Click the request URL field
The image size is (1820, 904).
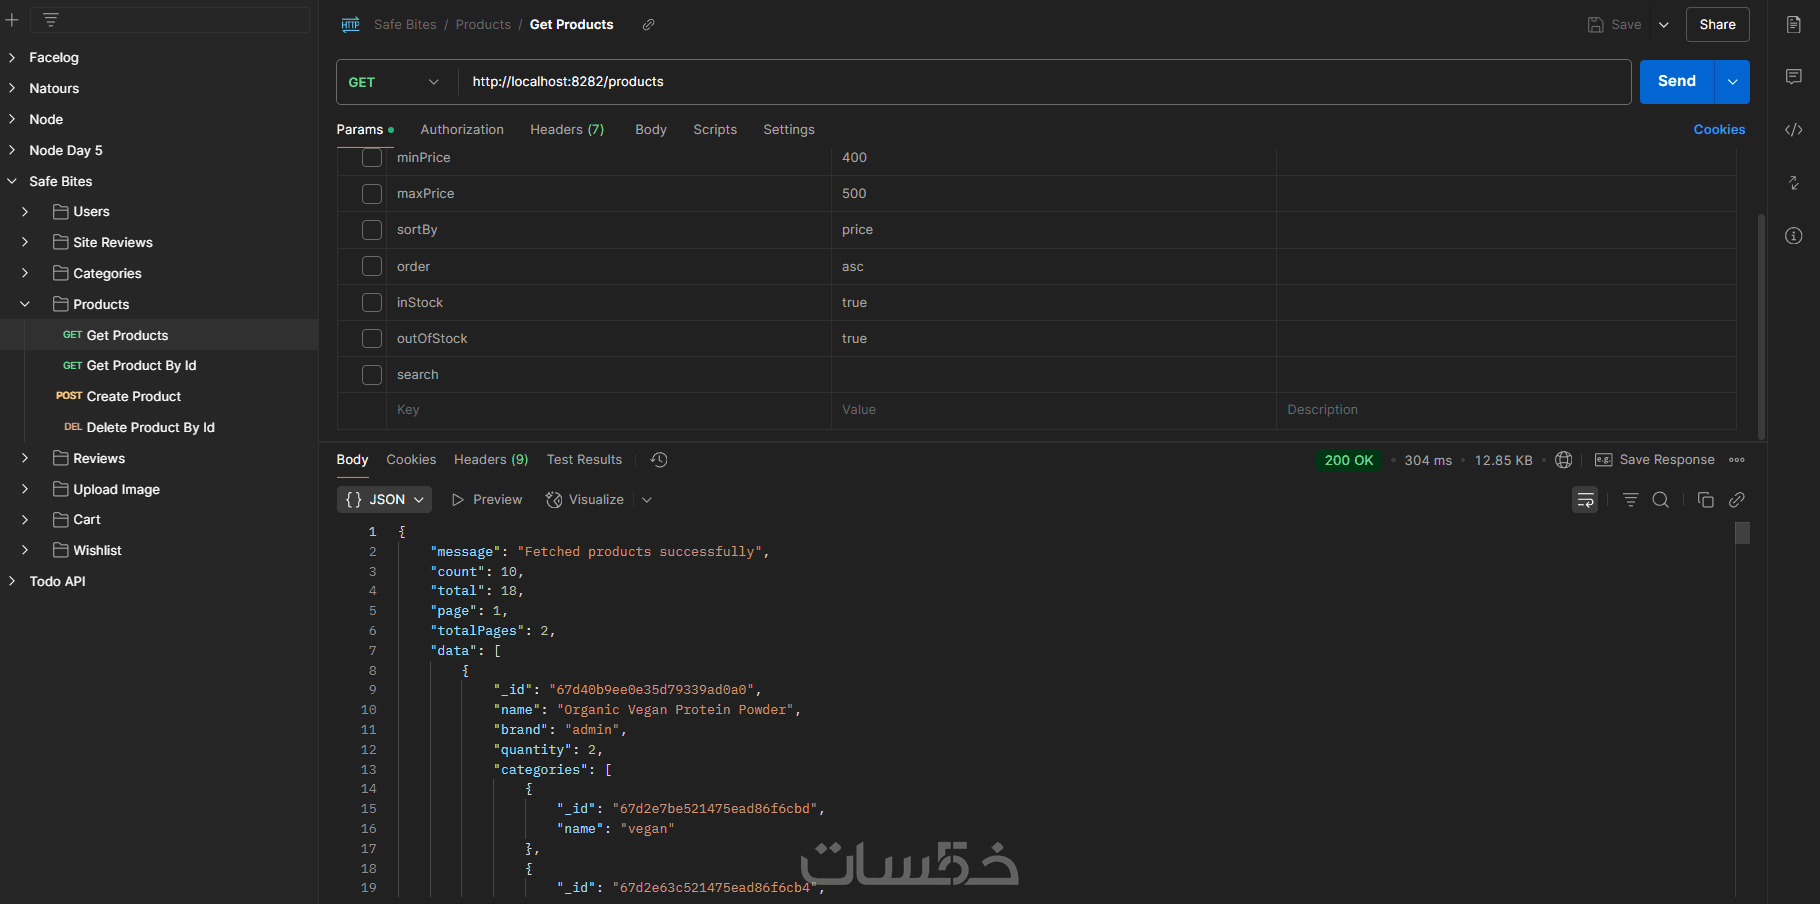[1044, 82]
